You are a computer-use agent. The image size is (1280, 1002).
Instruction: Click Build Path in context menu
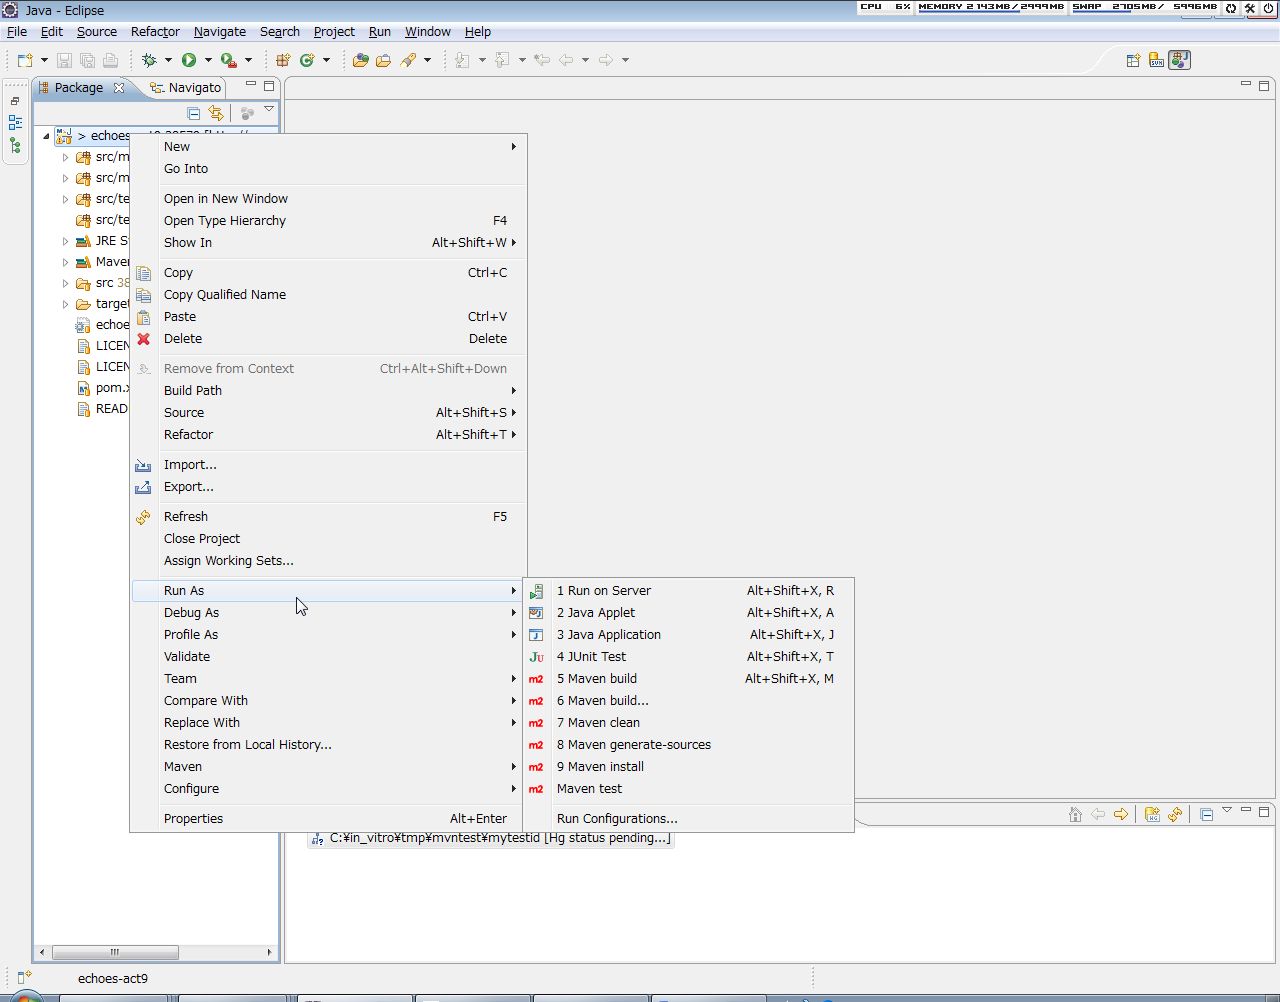(329, 391)
